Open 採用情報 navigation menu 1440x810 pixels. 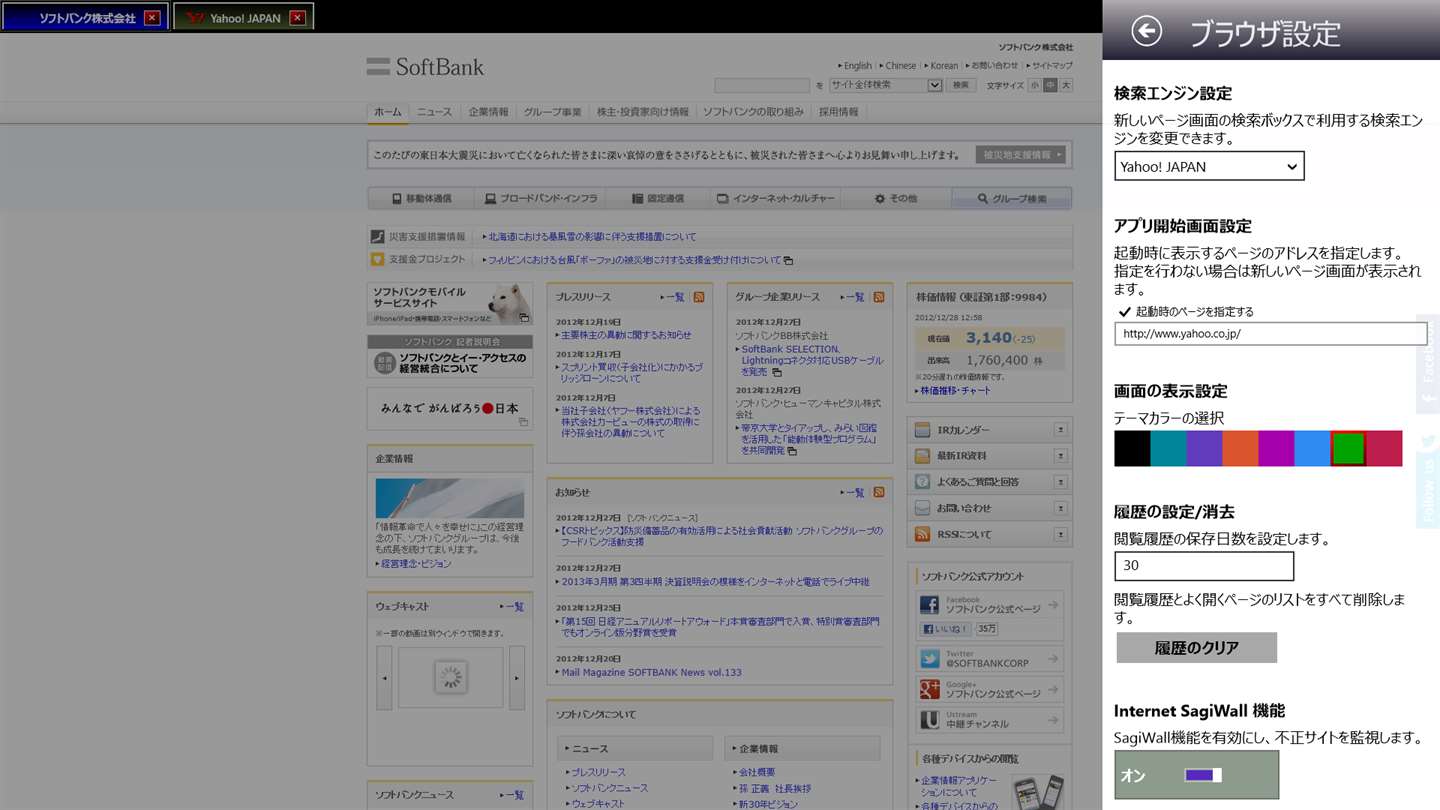point(838,112)
